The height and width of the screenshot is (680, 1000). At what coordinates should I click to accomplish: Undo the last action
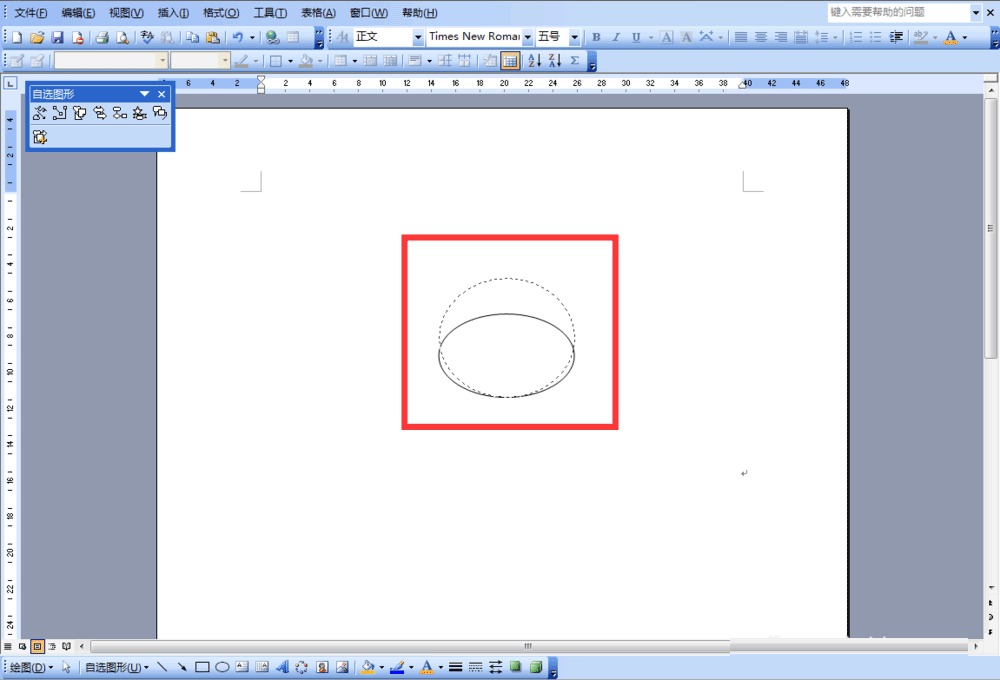pyautogui.click(x=238, y=38)
